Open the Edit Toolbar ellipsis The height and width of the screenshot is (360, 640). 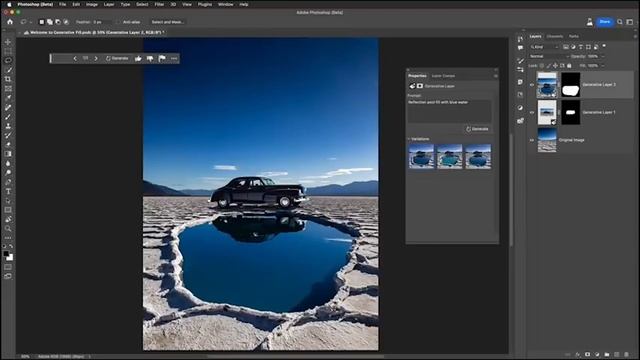(x=8, y=238)
